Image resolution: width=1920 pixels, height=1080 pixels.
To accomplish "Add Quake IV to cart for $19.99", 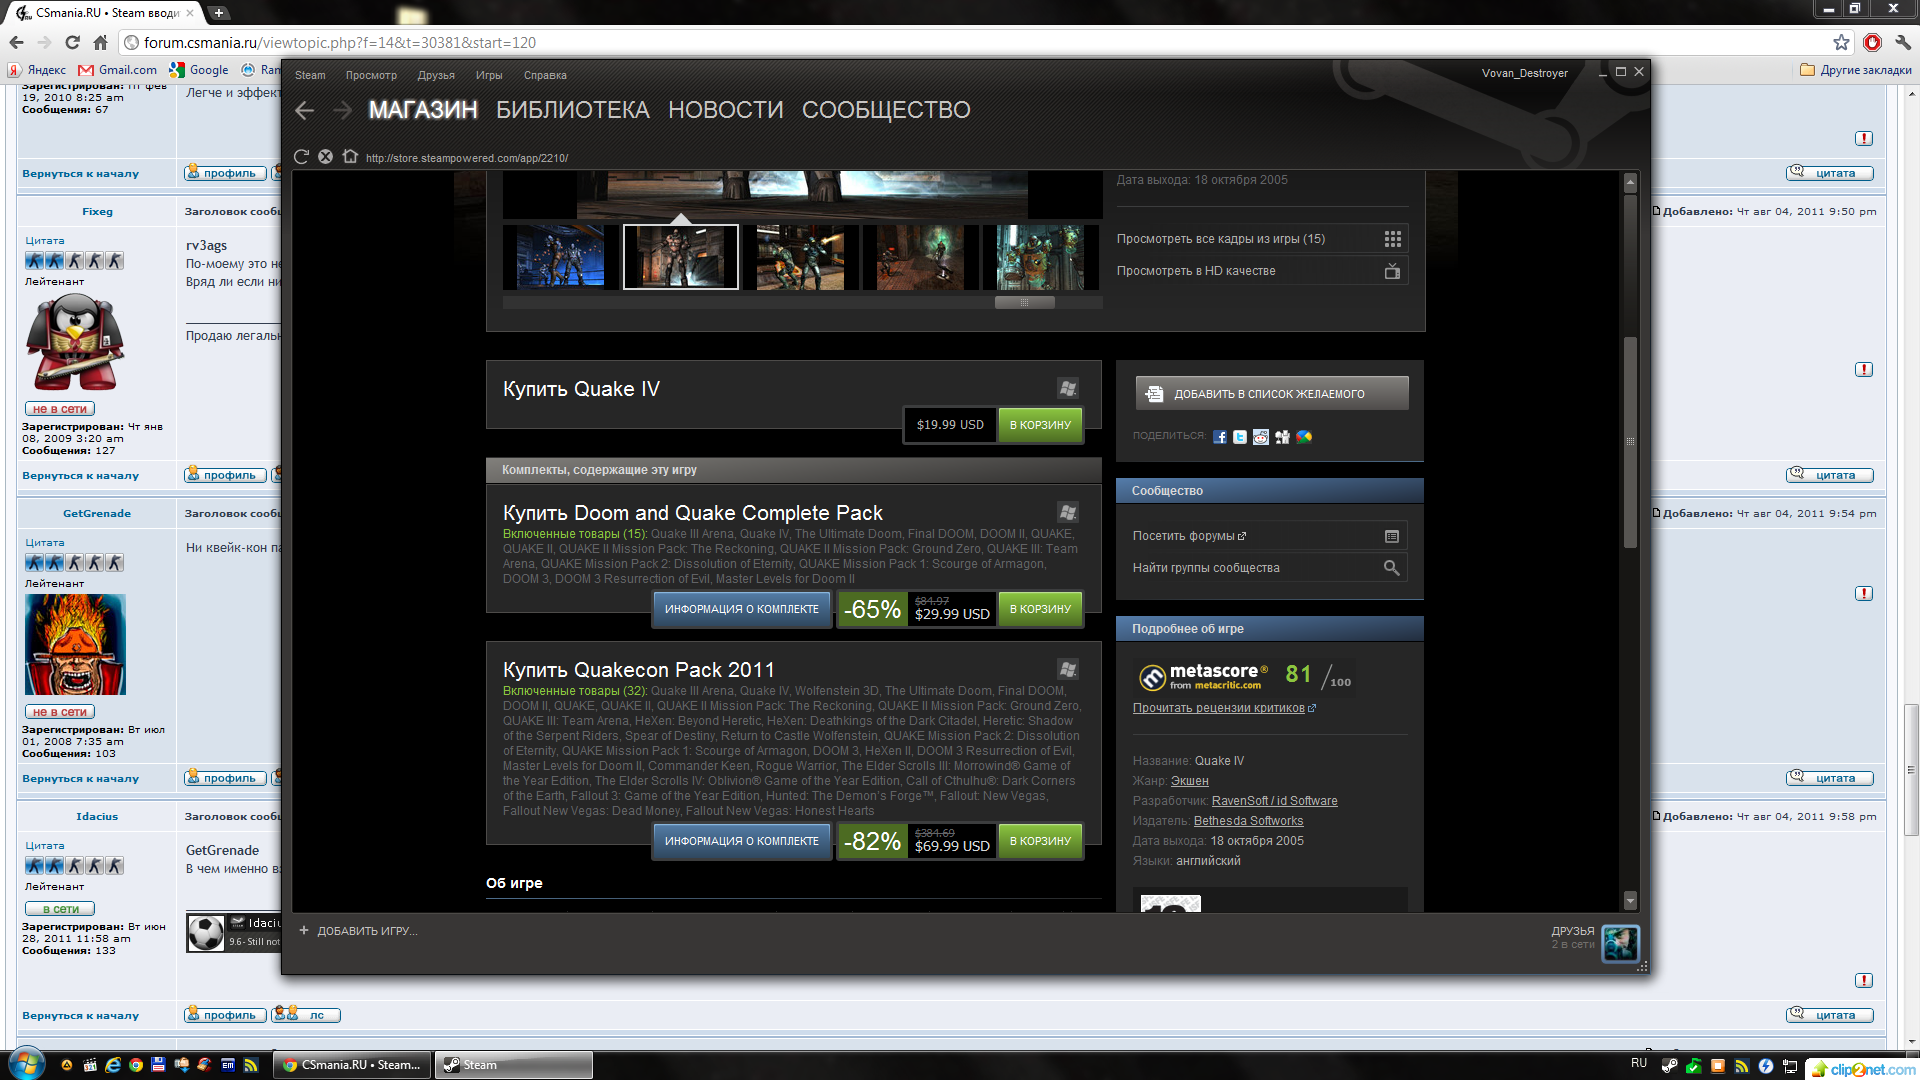I will tap(1040, 425).
